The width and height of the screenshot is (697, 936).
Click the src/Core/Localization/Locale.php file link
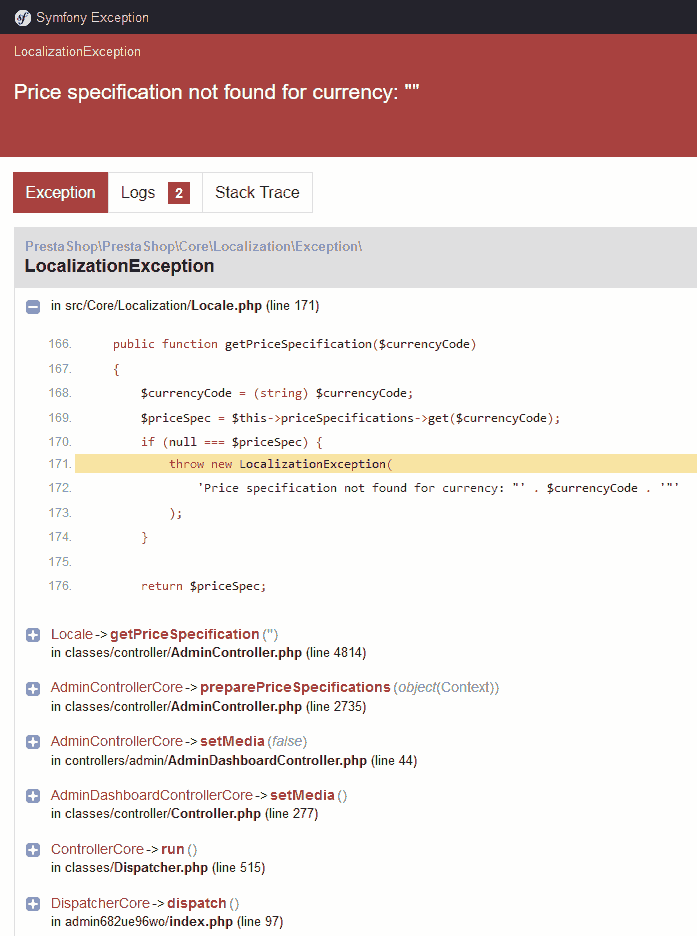(x=164, y=306)
